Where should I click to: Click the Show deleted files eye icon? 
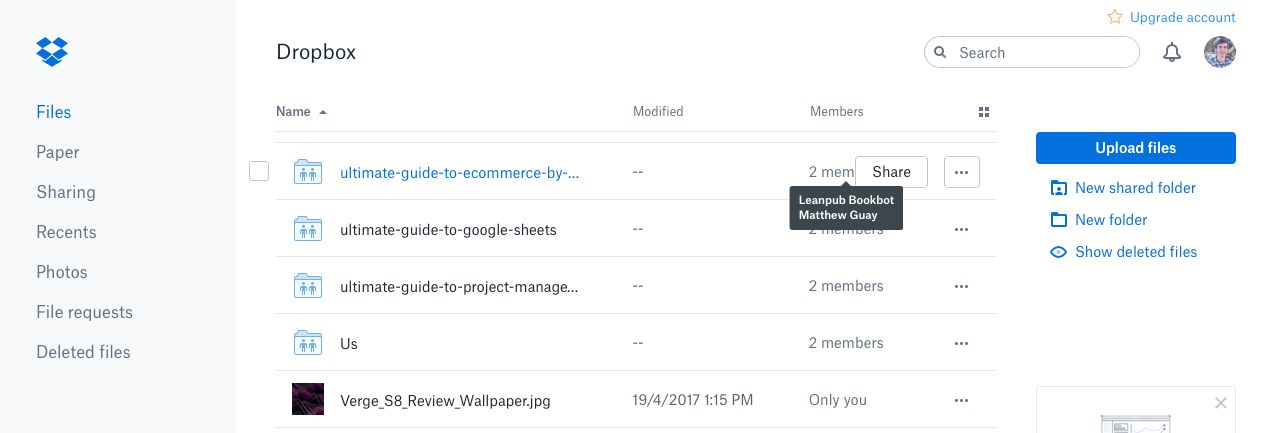click(1059, 252)
